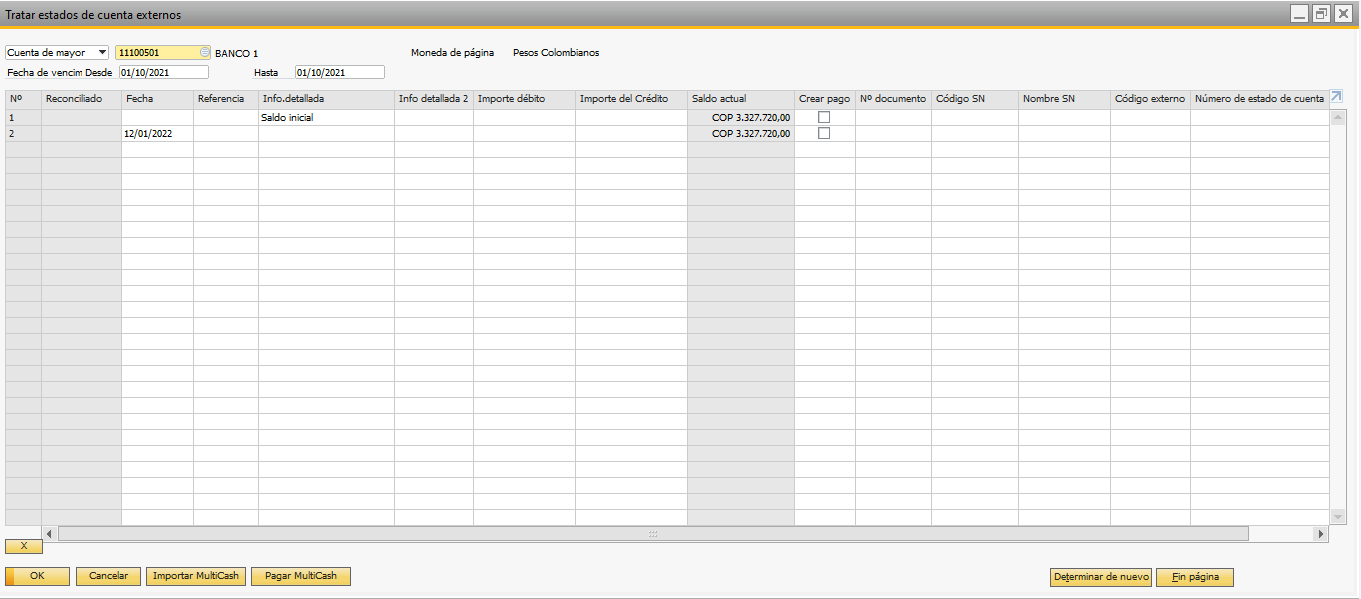
Task: Select the Hasta date field
Action: (338, 71)
